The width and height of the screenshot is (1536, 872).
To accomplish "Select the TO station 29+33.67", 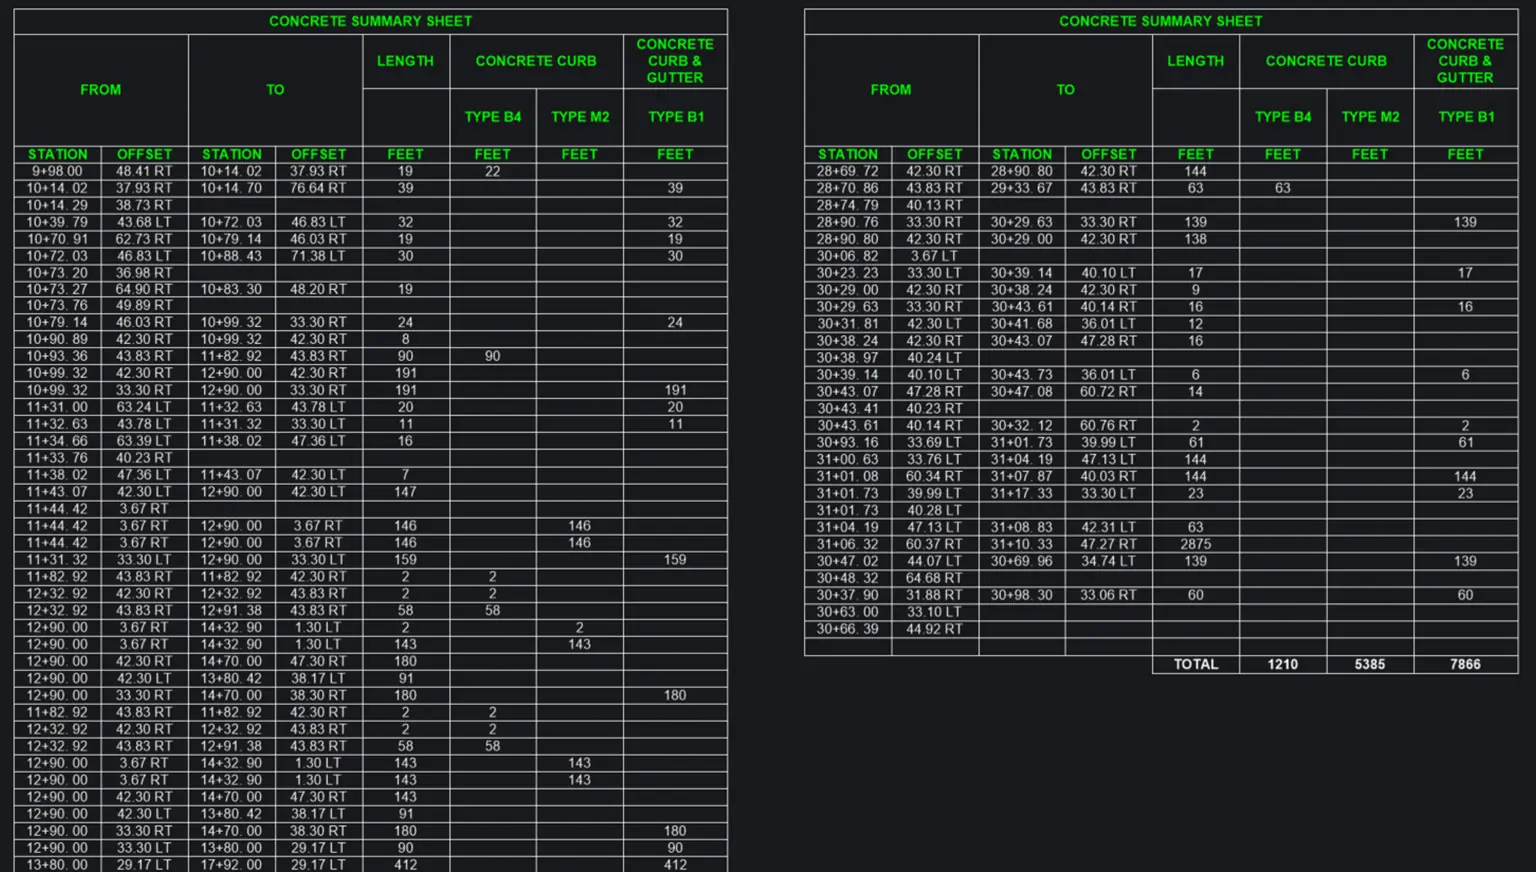I will coord(1021,188).
